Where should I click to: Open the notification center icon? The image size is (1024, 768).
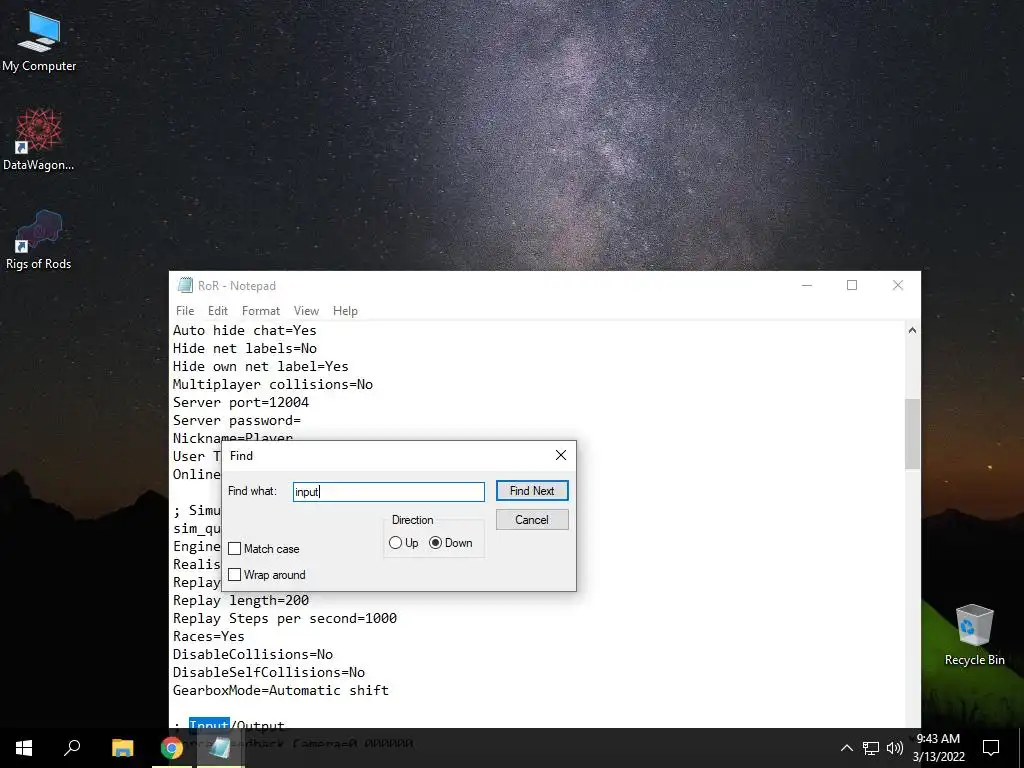(x=991, y=748)
